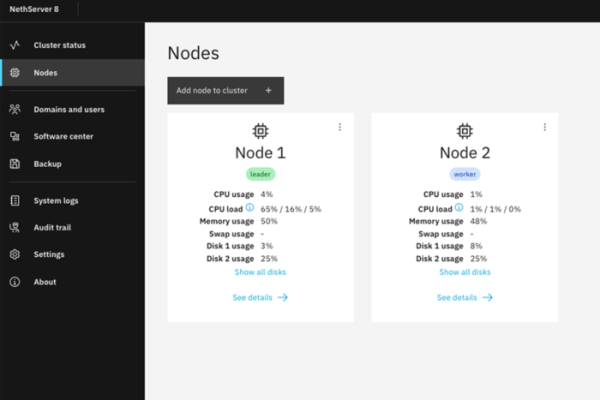The image size is (600, 400).
Task: Expand Show all disks for Node 2
Action: tap(464, 271)
